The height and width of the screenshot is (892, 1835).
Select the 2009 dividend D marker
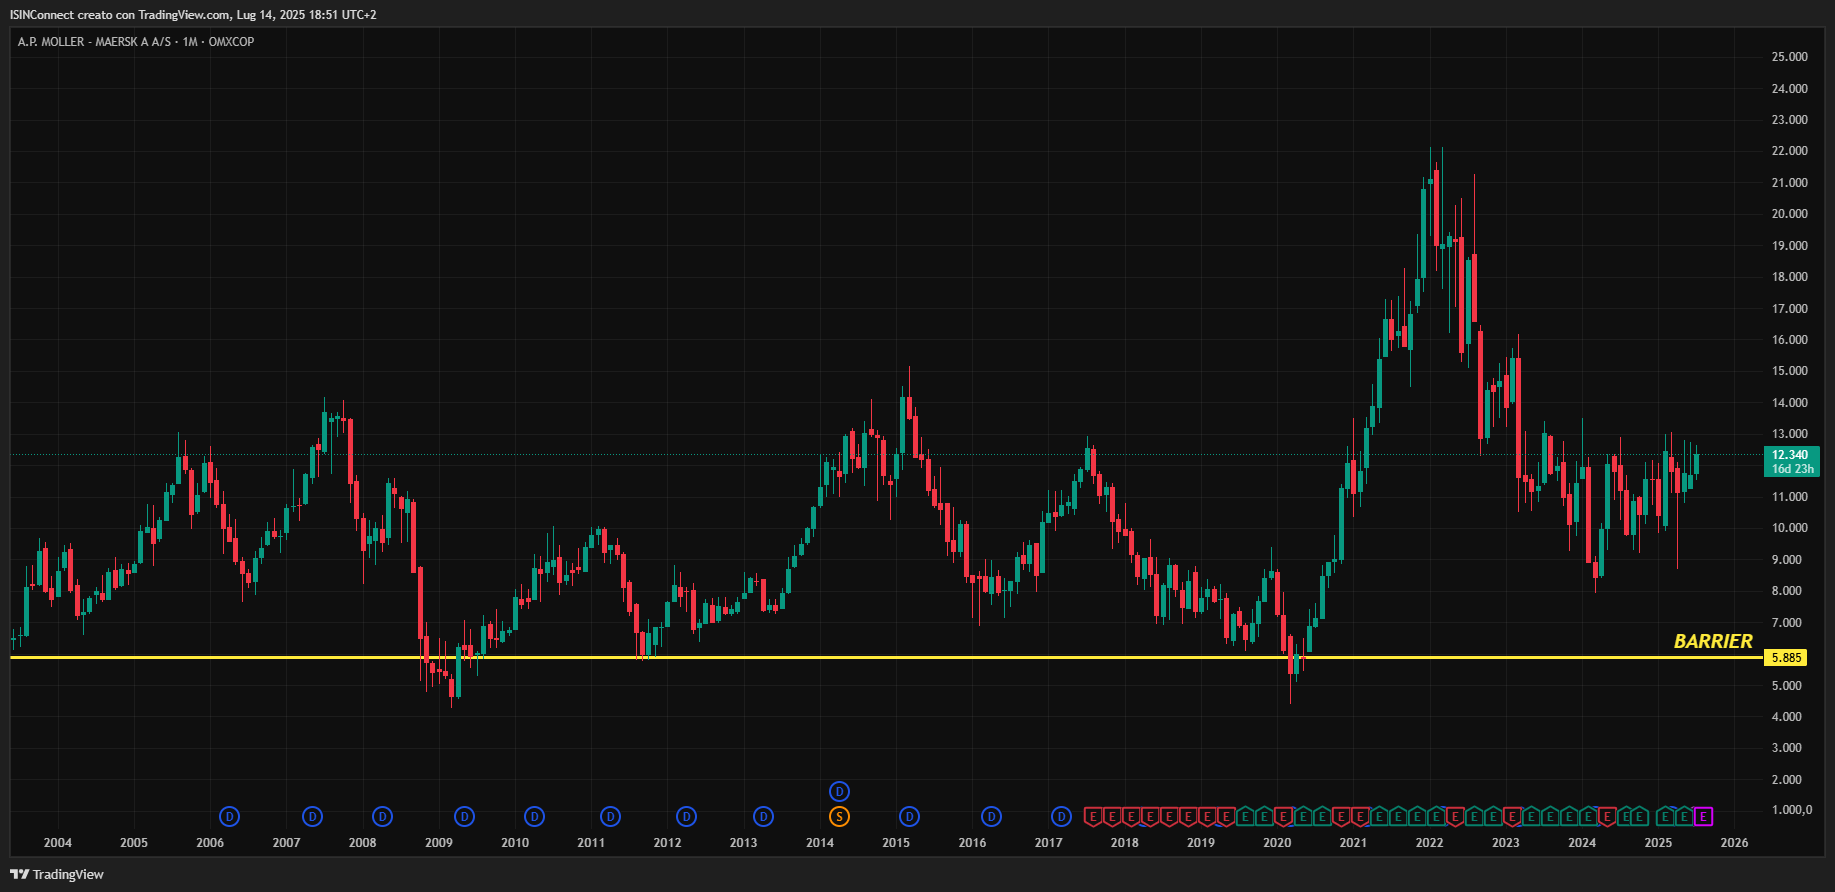coord(464,817)
